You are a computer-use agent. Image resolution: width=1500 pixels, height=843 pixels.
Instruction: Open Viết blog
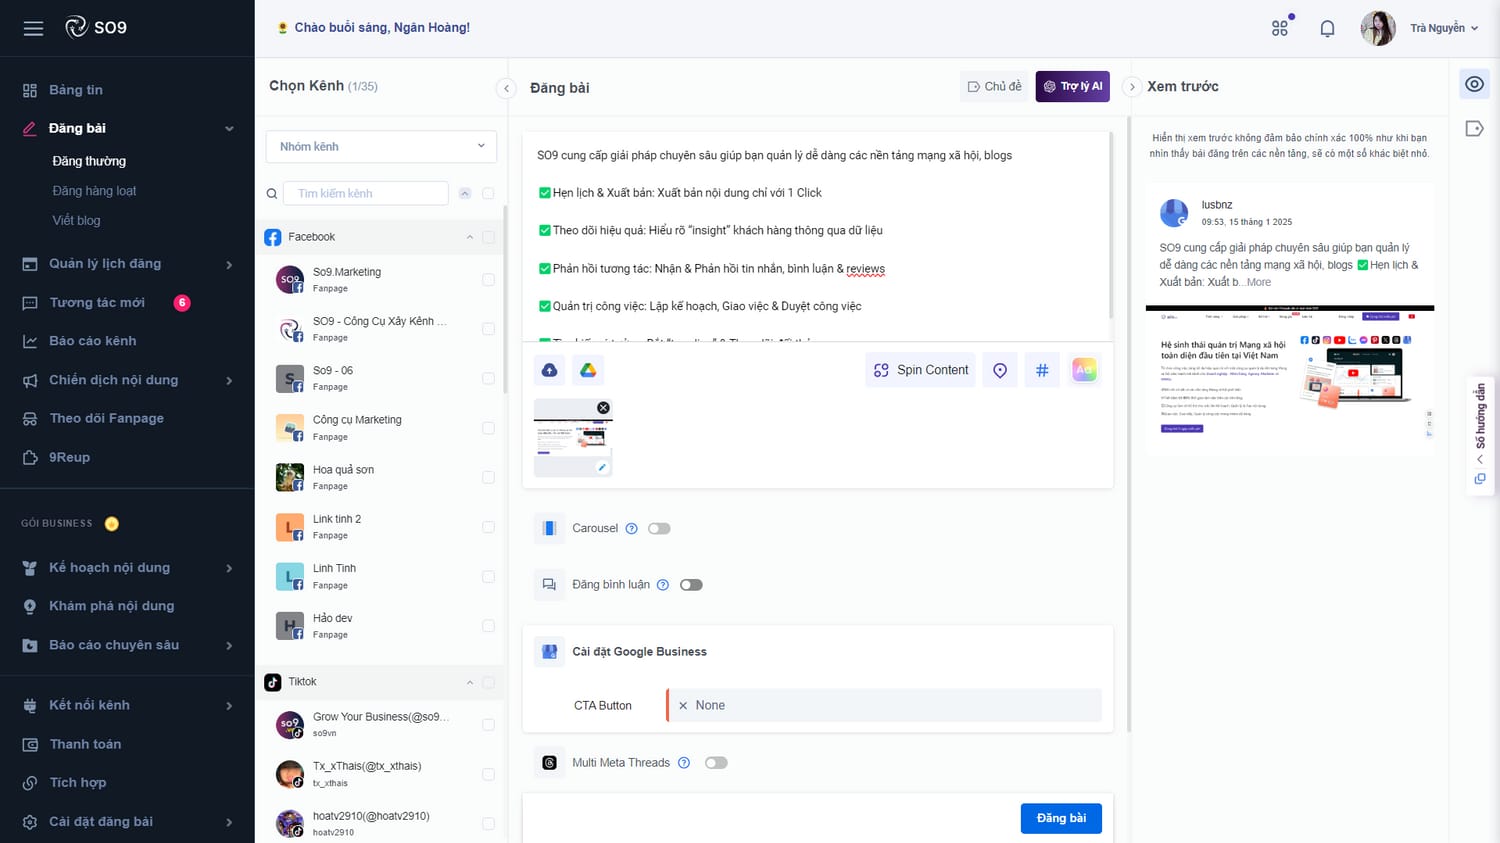(76, 221)
